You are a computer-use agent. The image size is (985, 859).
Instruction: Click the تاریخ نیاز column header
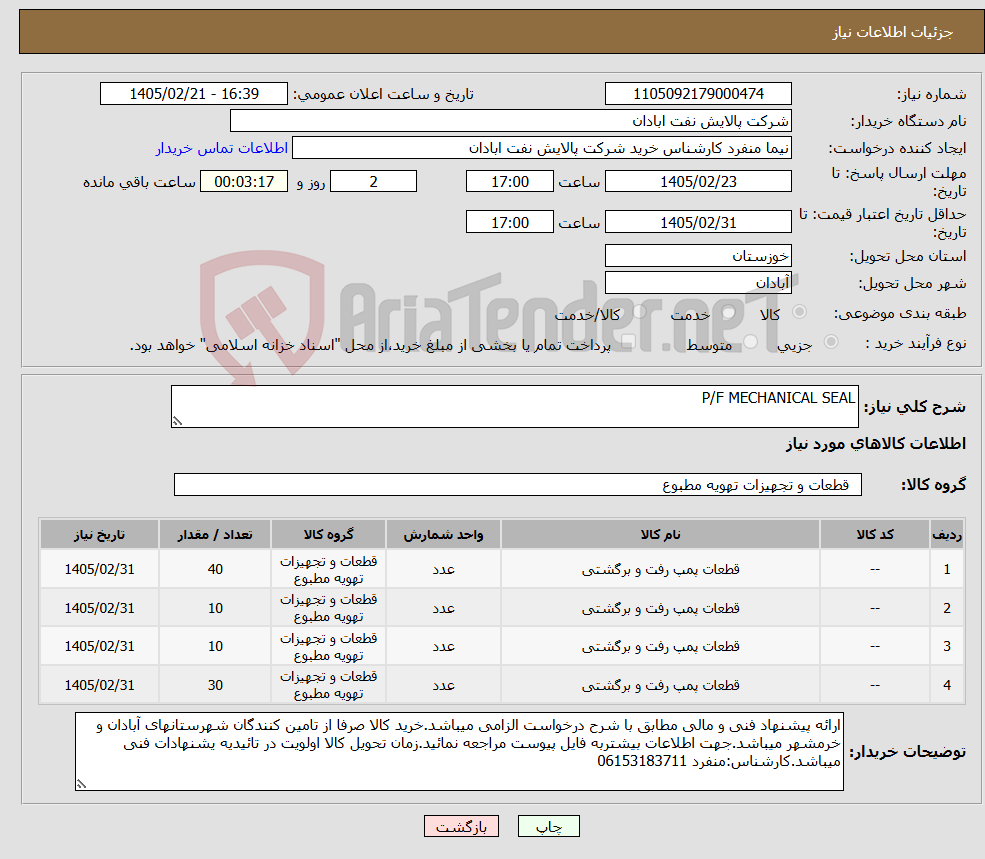click(99, 534)
